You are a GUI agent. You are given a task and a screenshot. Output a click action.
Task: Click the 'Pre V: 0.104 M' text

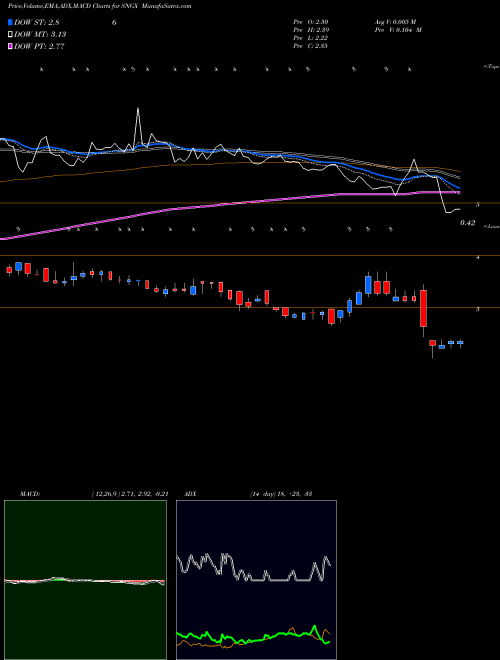[x=398, y=30]
